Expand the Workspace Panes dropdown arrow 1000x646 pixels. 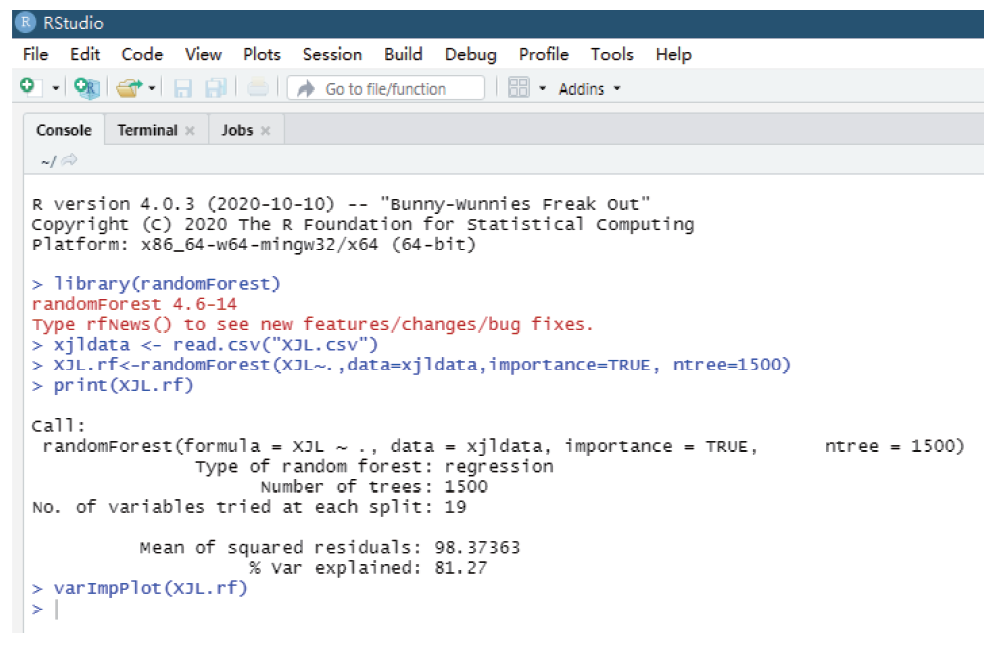[543, 88]
